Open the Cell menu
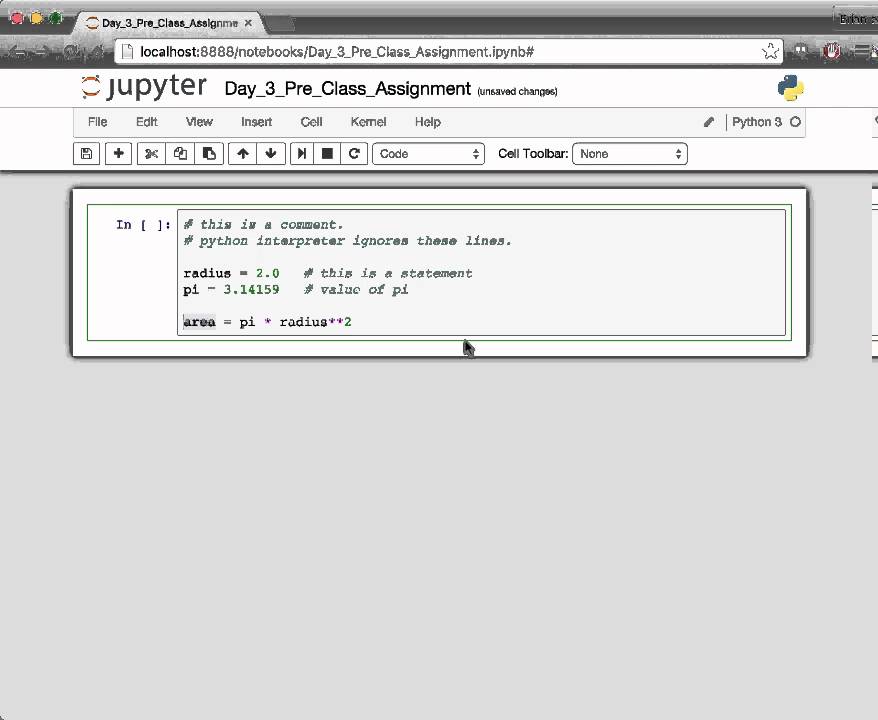Image resolution: width=878 pixels, height=720 pixels. (311, 122)
